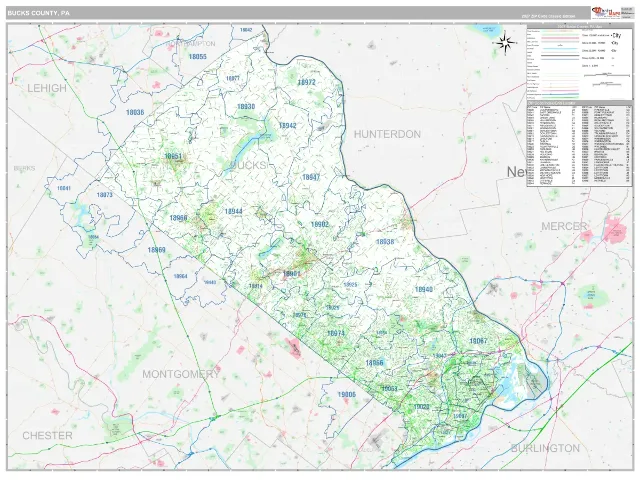This screenshot has height=480, width=640.
Task: Select ZIP code 18077 label
Action: coord(233,78)
